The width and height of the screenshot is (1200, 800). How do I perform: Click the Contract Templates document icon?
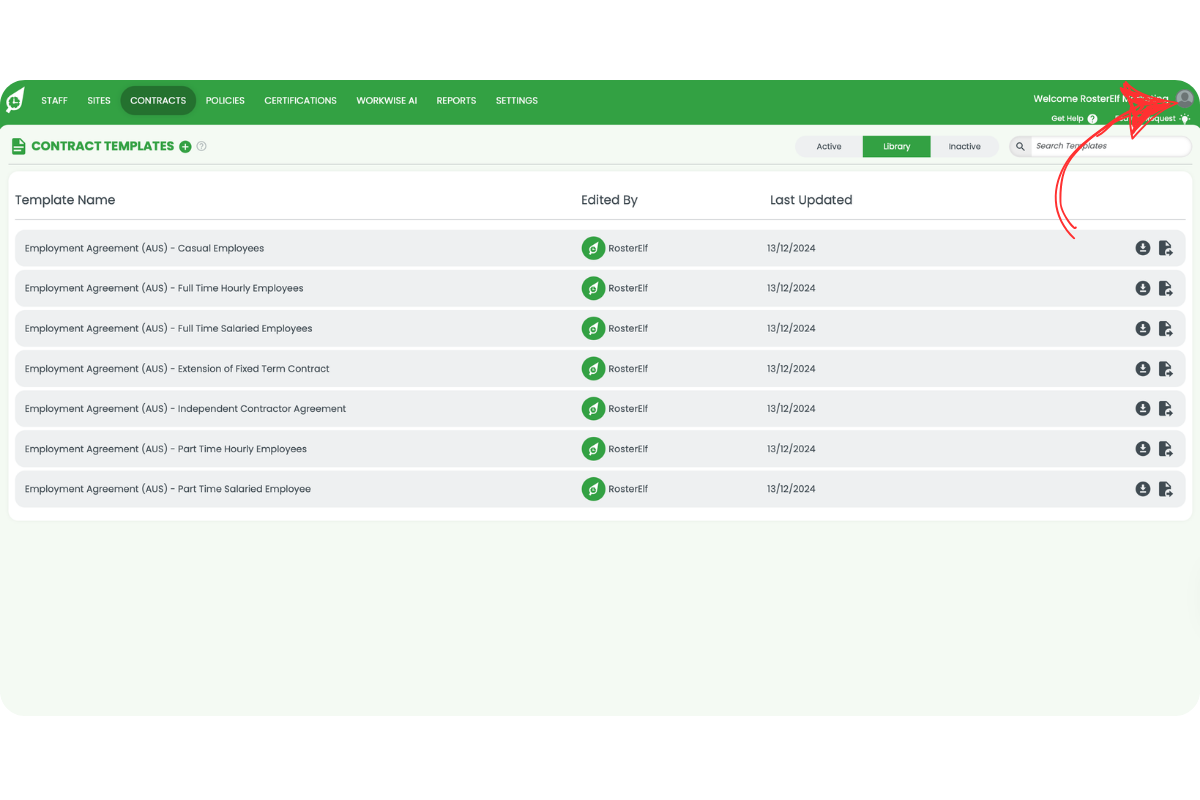18,146
